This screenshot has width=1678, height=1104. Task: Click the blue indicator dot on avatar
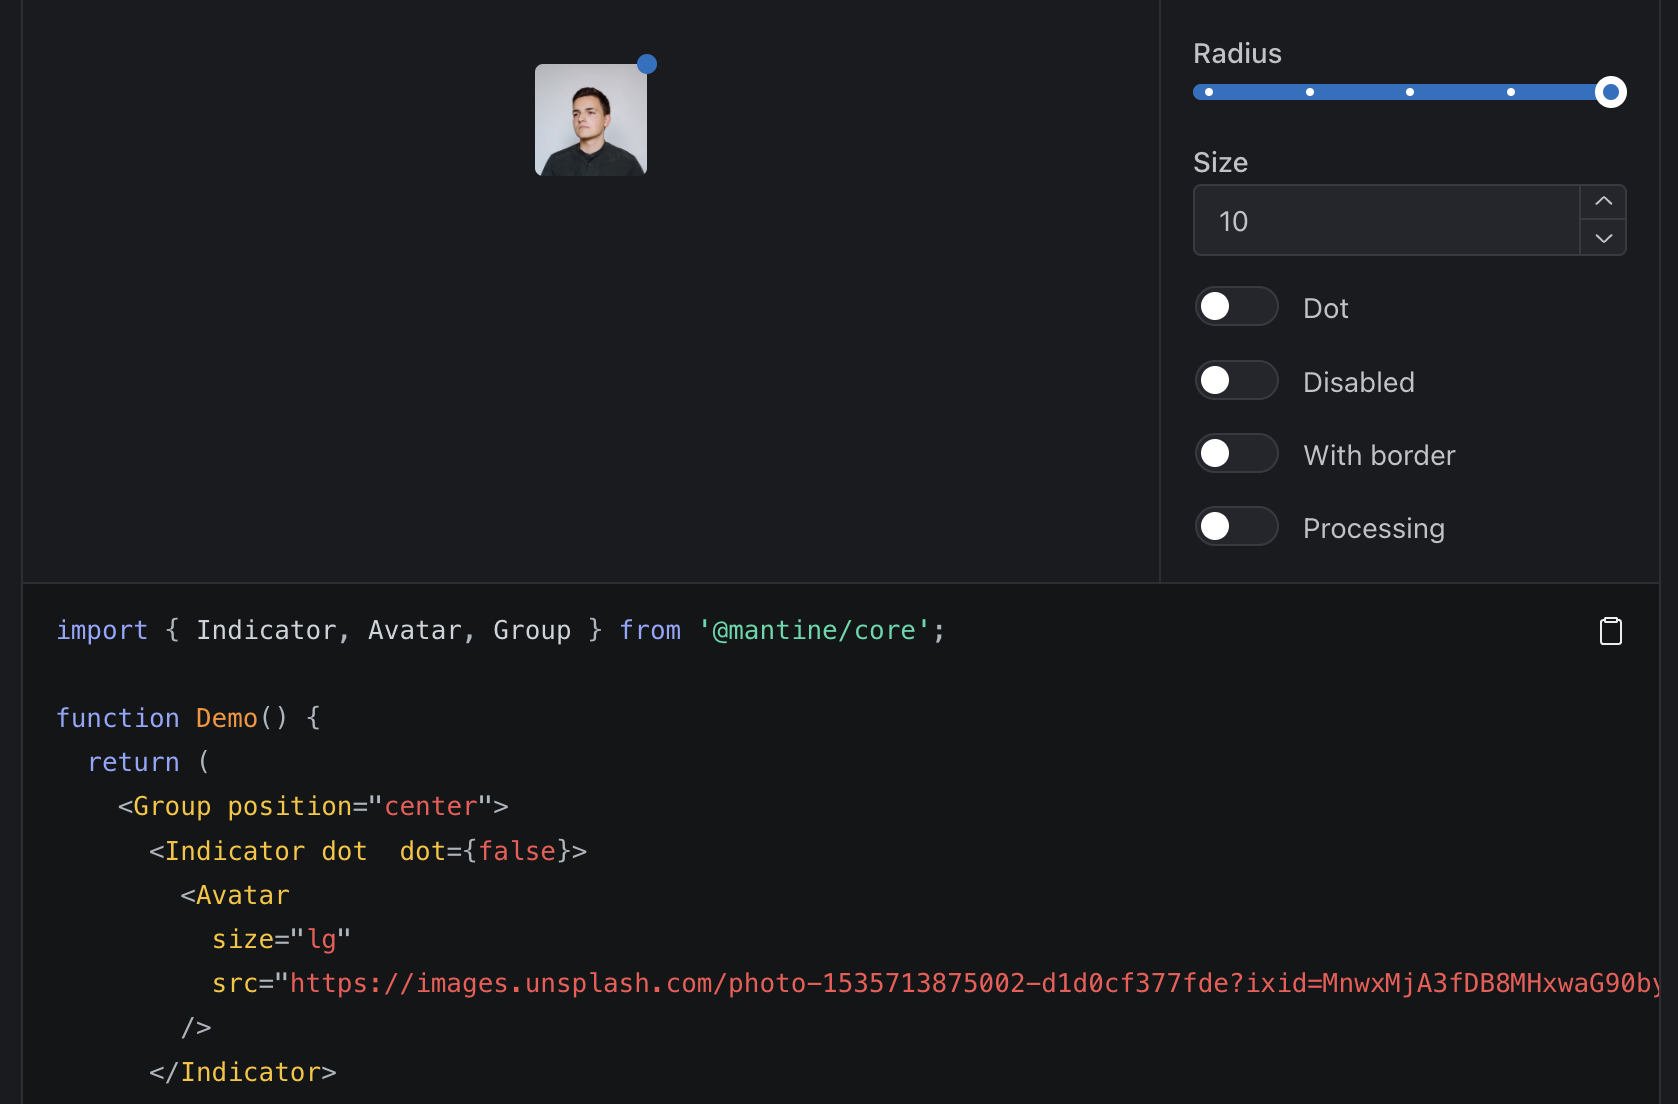(x=647, y=63)
